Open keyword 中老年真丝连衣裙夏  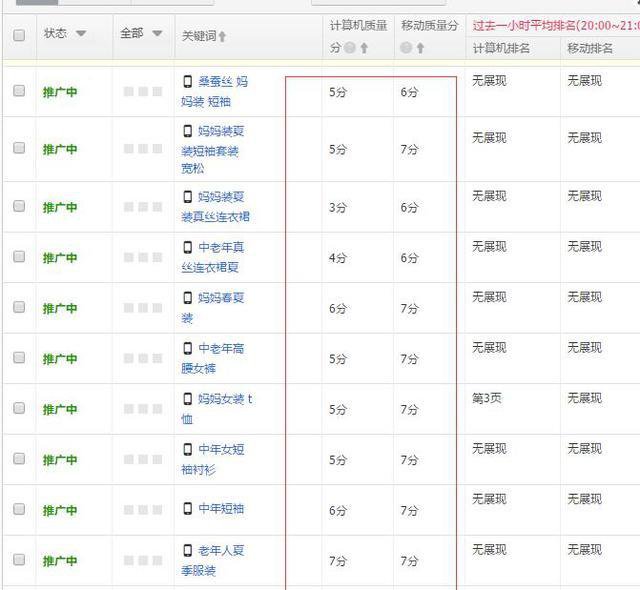pos(213,257)
